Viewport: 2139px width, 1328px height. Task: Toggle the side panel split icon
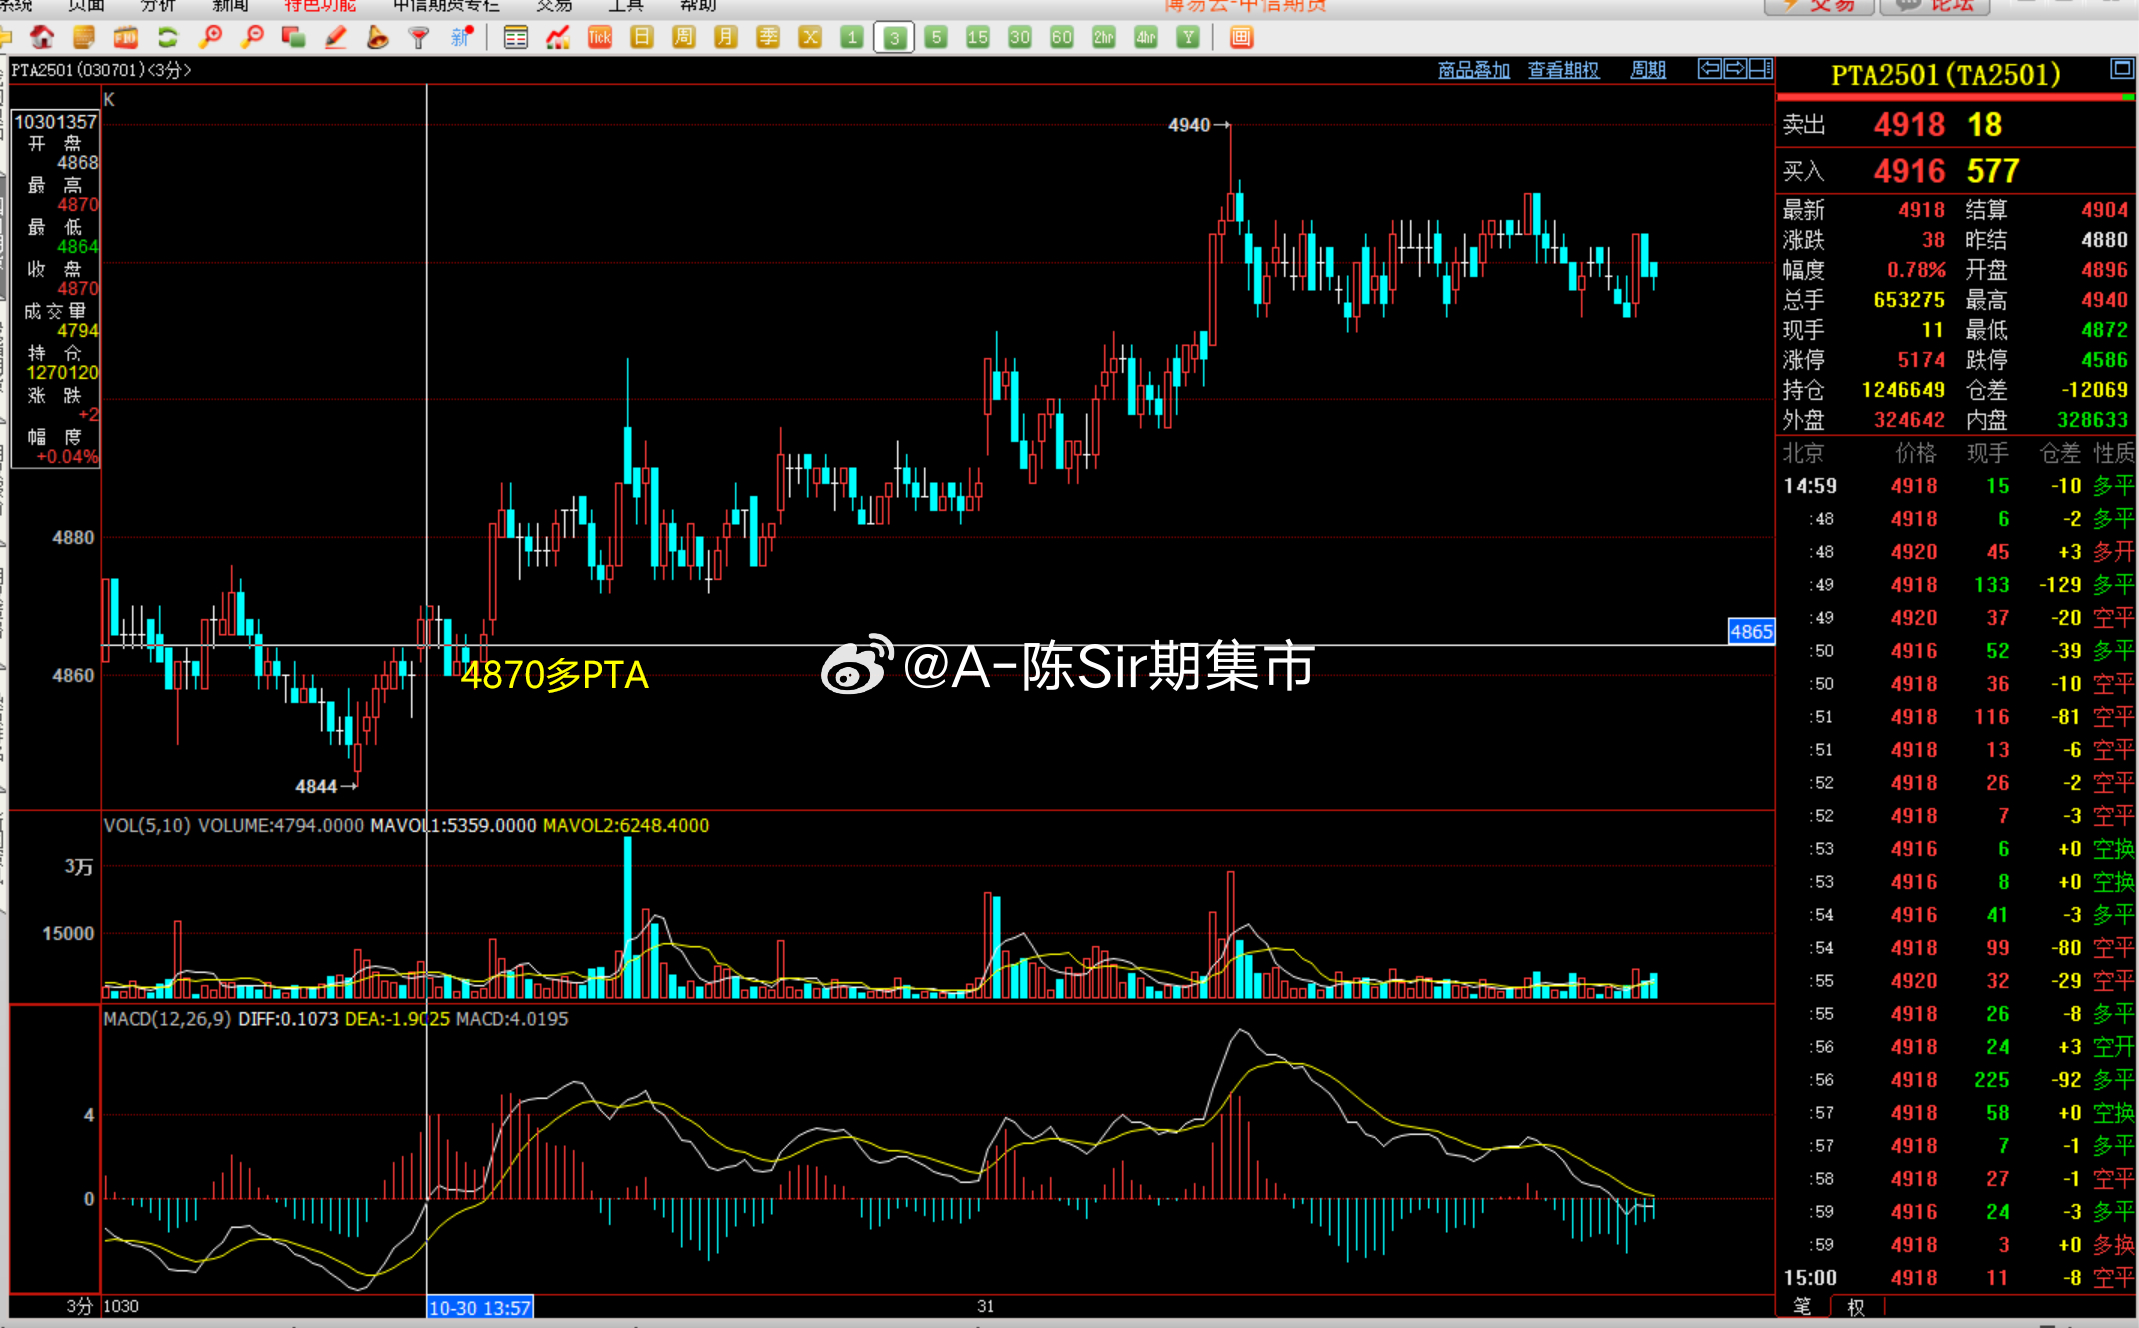pyautogui.click(x=1761, y=69)
